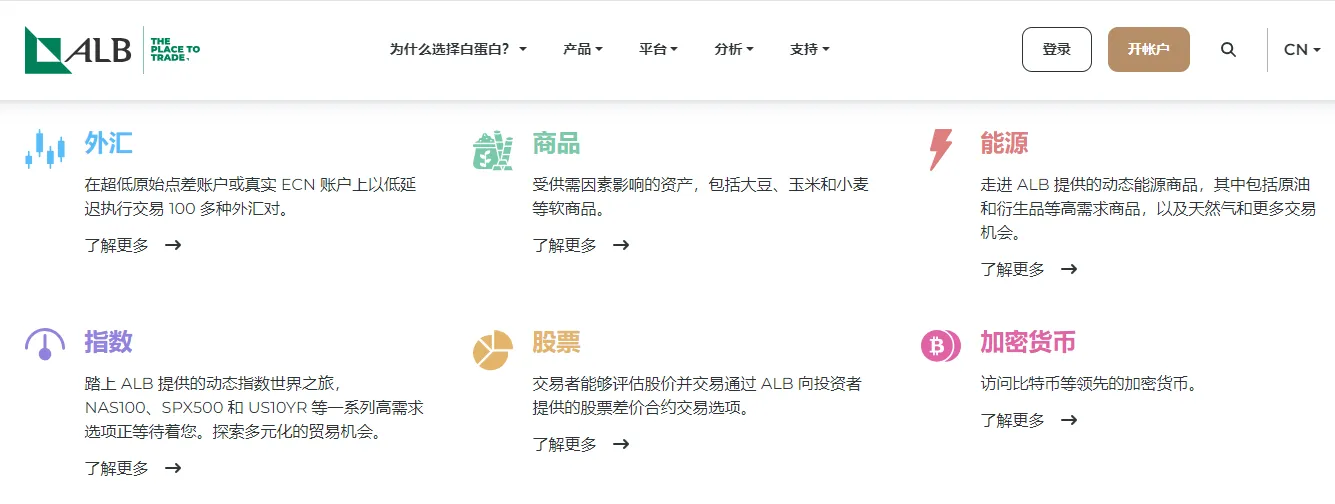This screenshot has height=504, width=1335.
Task: Click the energy lightning bolt icon
Action: point(941,150)
